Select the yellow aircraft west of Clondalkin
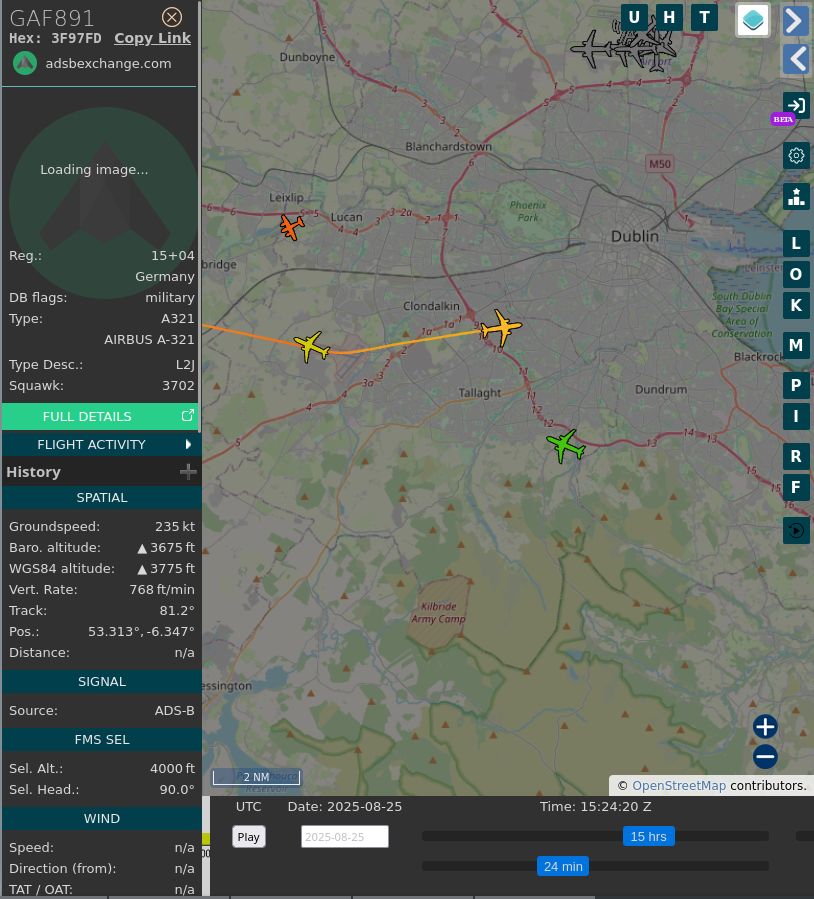This screenshot has width=814, height=899. [311, 346]
